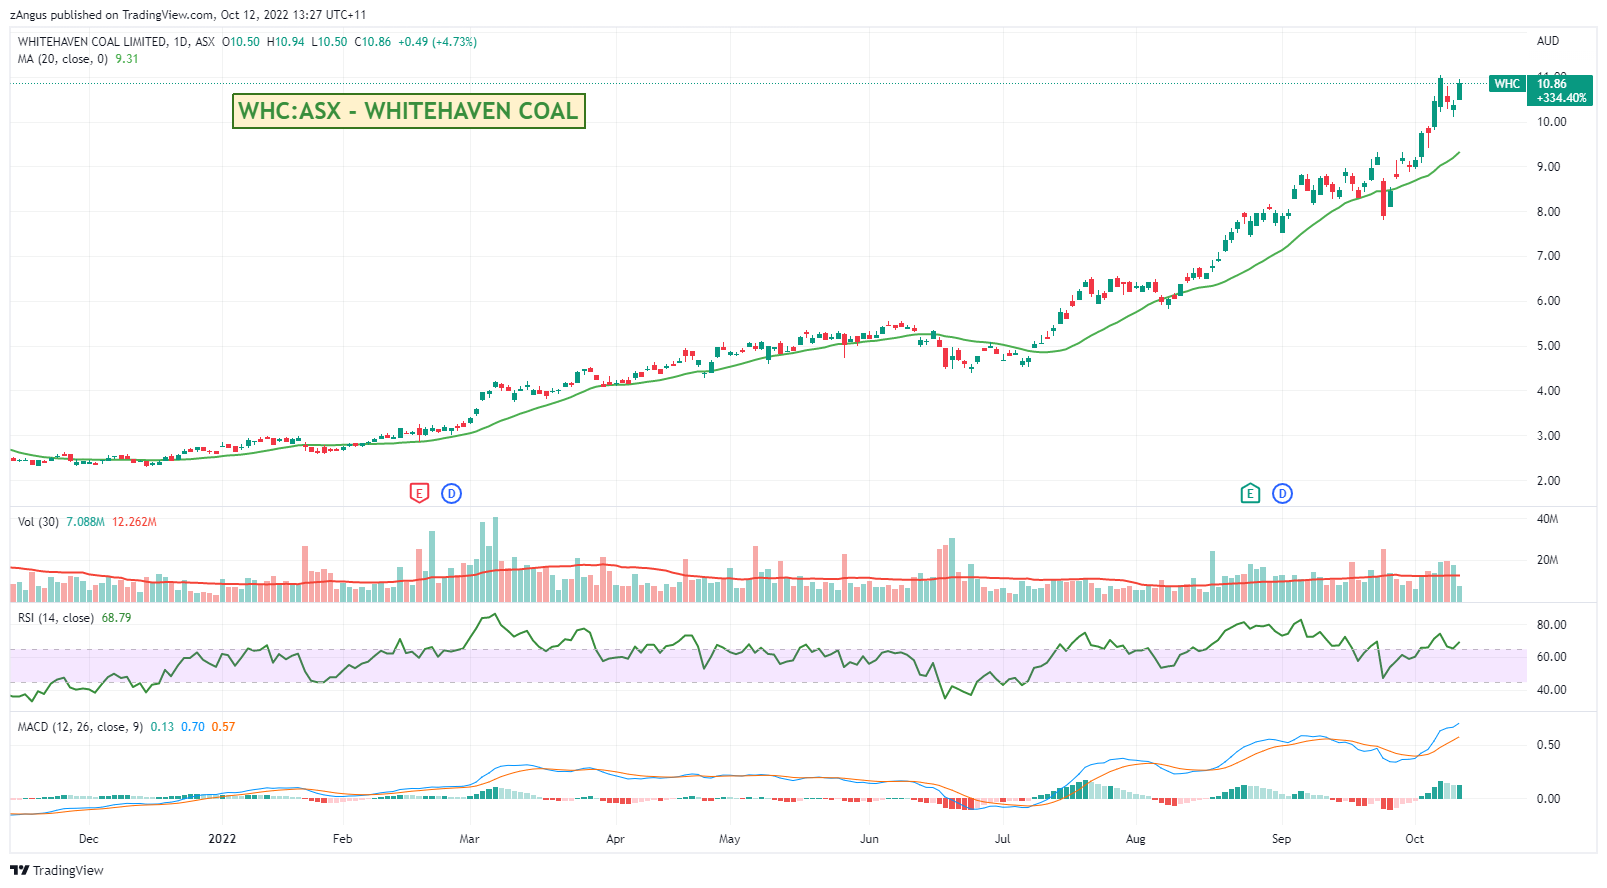Click the blue dividend D marker near August

[x=1283, y=493]
